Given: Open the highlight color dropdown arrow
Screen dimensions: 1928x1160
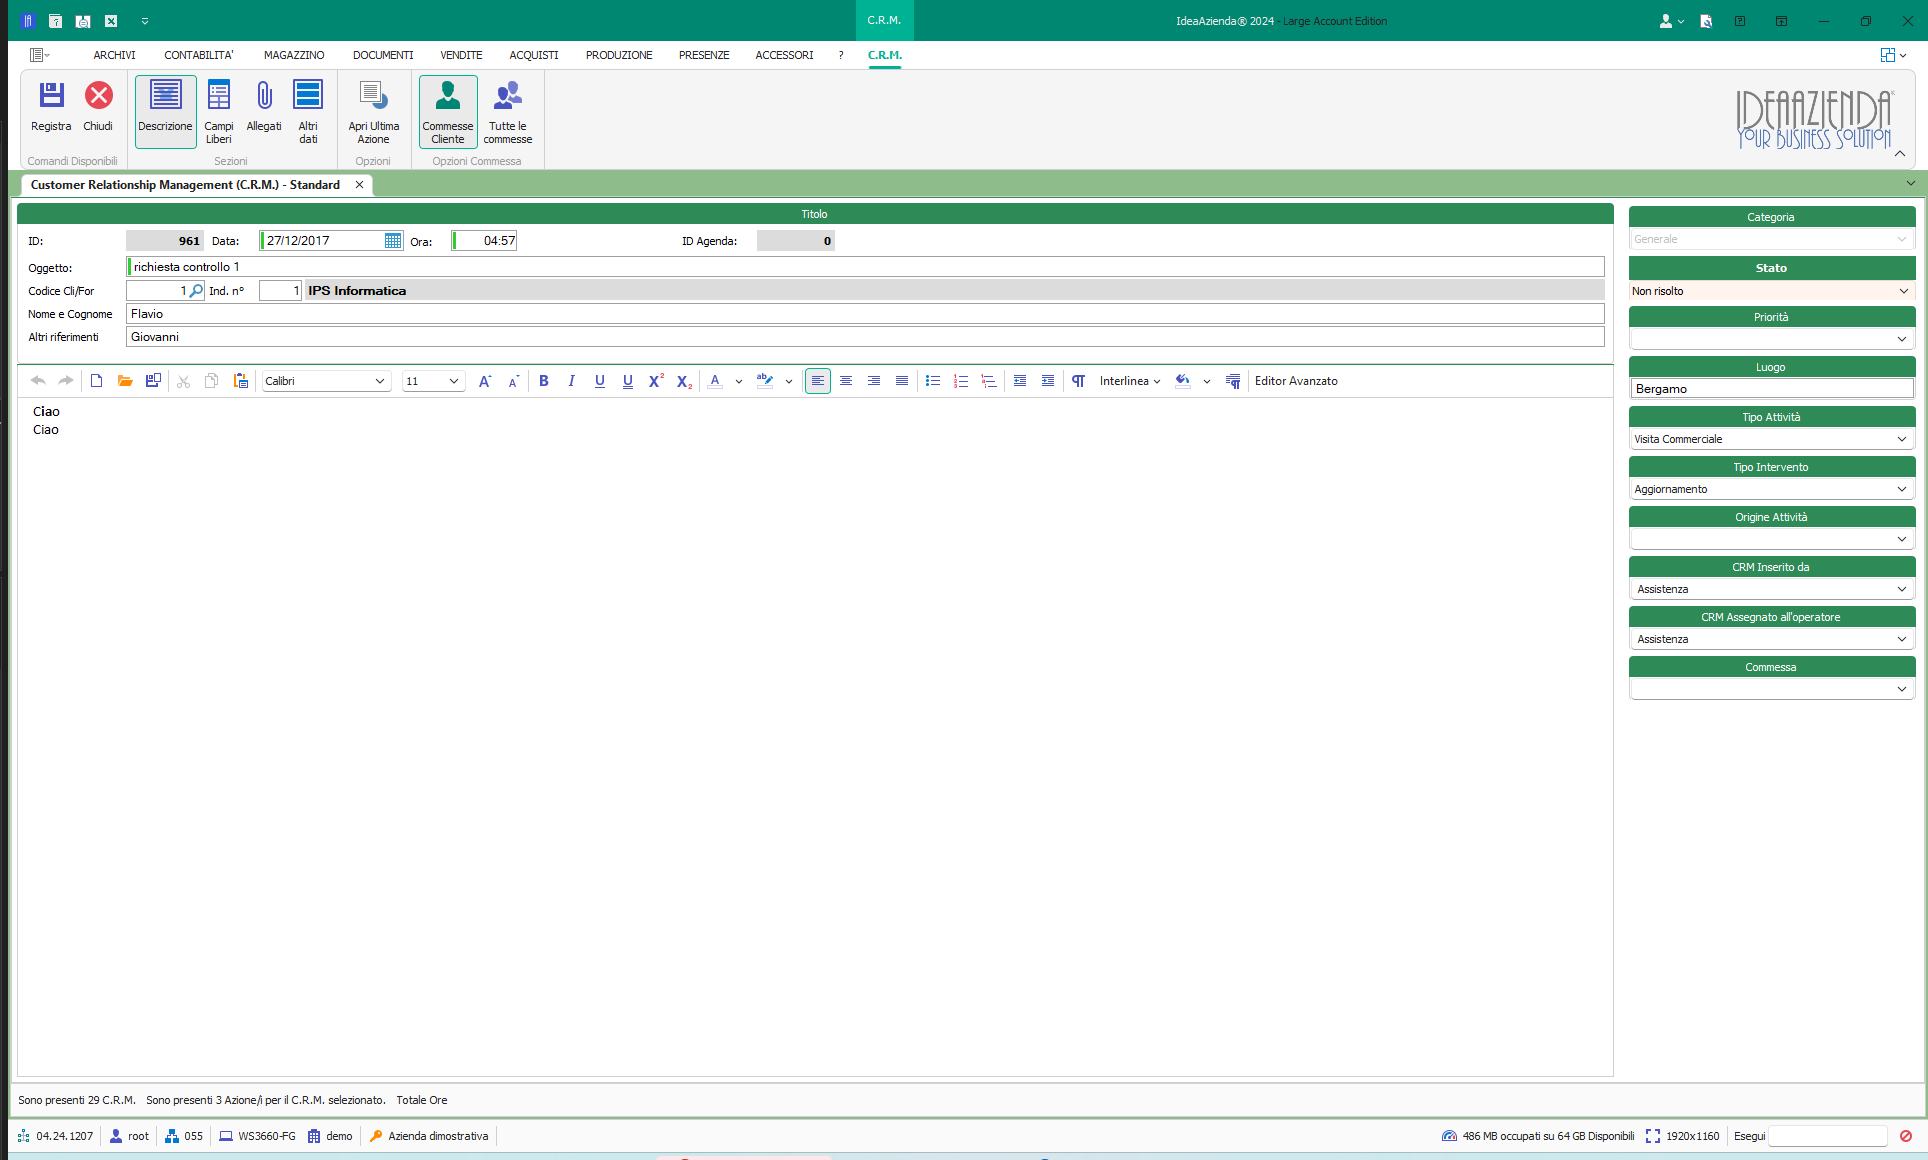Looking at the screenshot, I should point(789,381).
